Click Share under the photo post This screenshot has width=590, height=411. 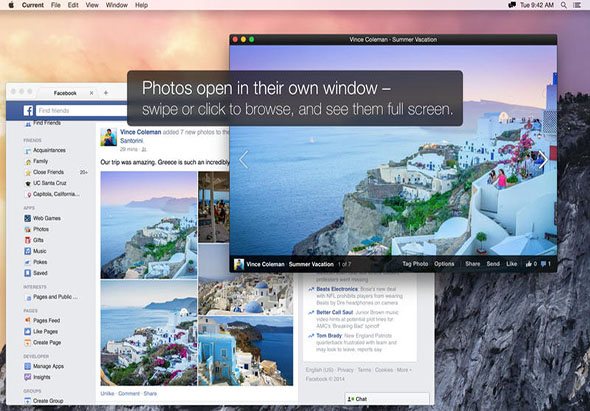[x=150, y=393]
